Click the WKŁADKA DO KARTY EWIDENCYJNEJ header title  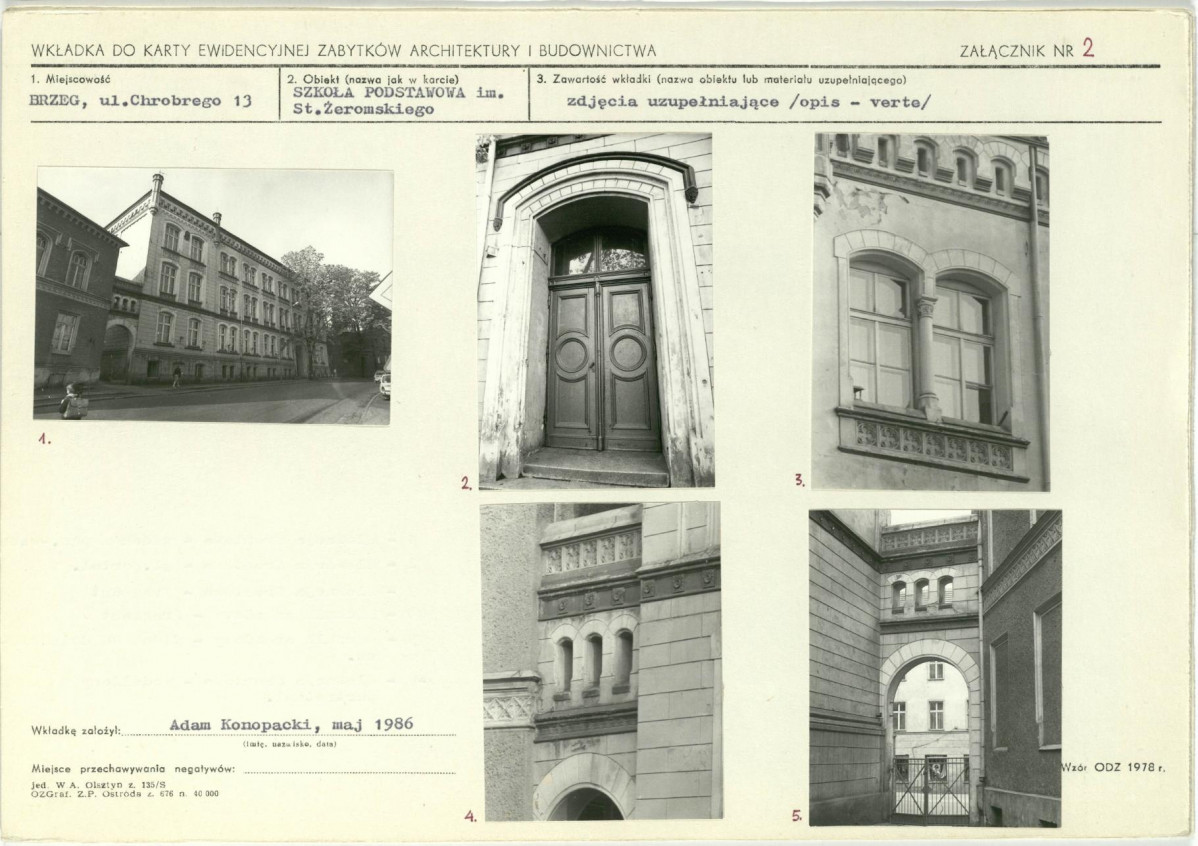pos(344,49)
